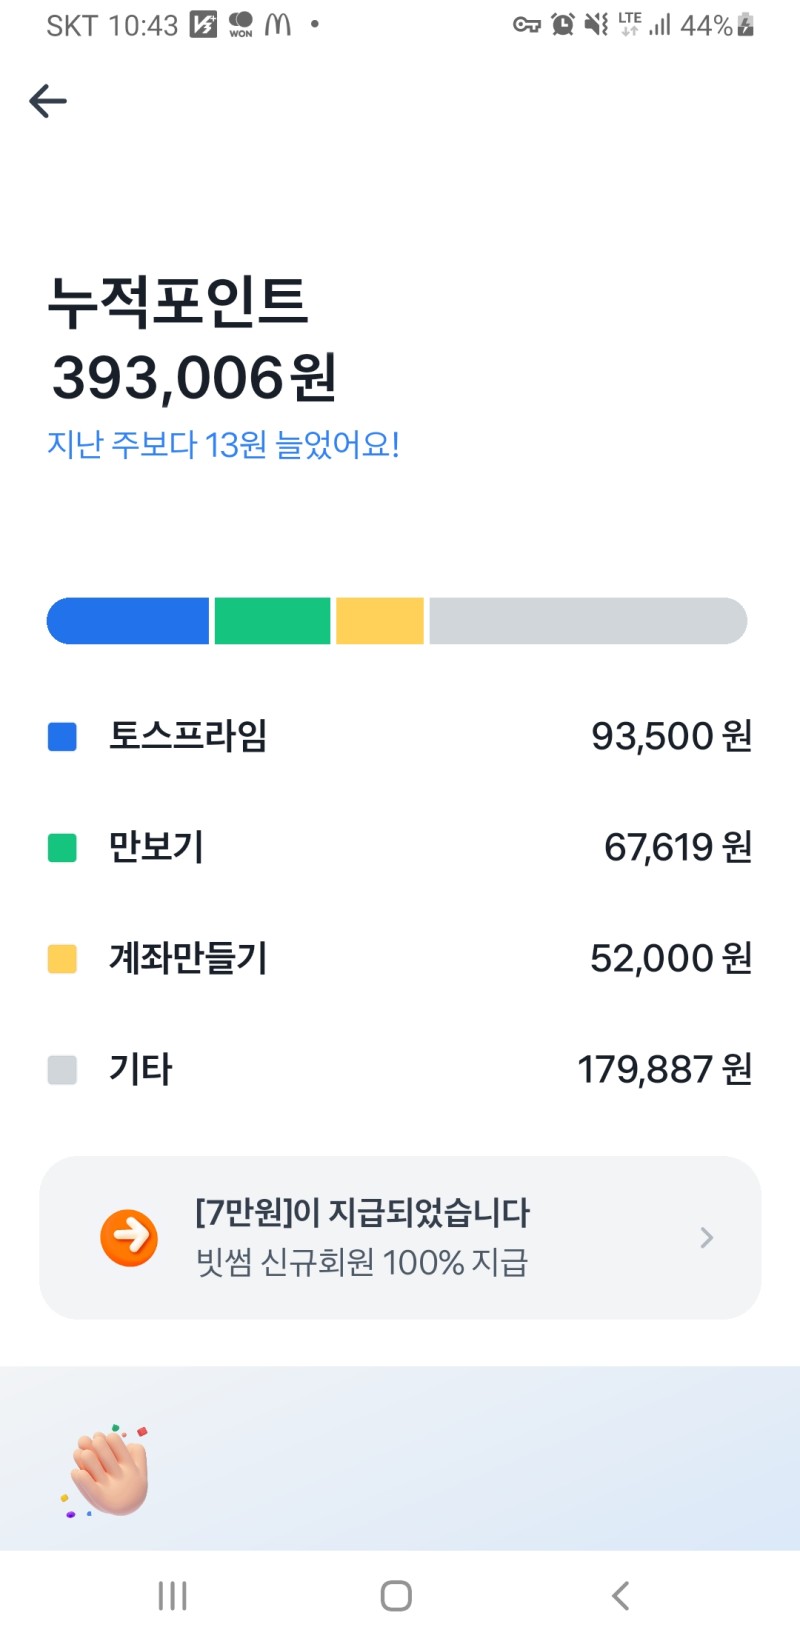Screen dimensions: 800x1644
Task: Tap the battery indicator in status bar
Action: [745, 25]
